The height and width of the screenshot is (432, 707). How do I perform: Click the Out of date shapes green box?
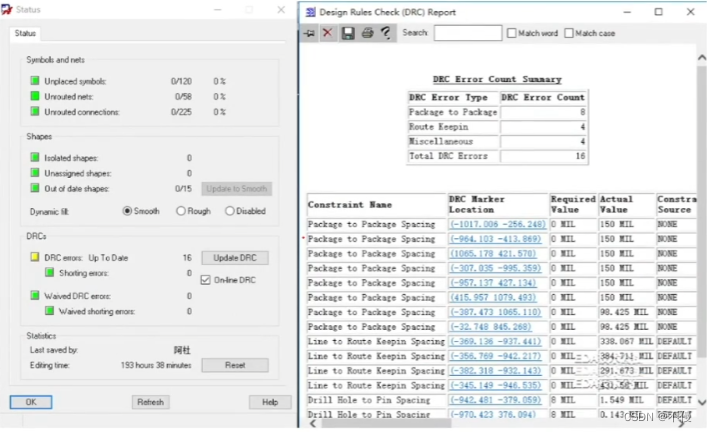(x=35, y=188)
